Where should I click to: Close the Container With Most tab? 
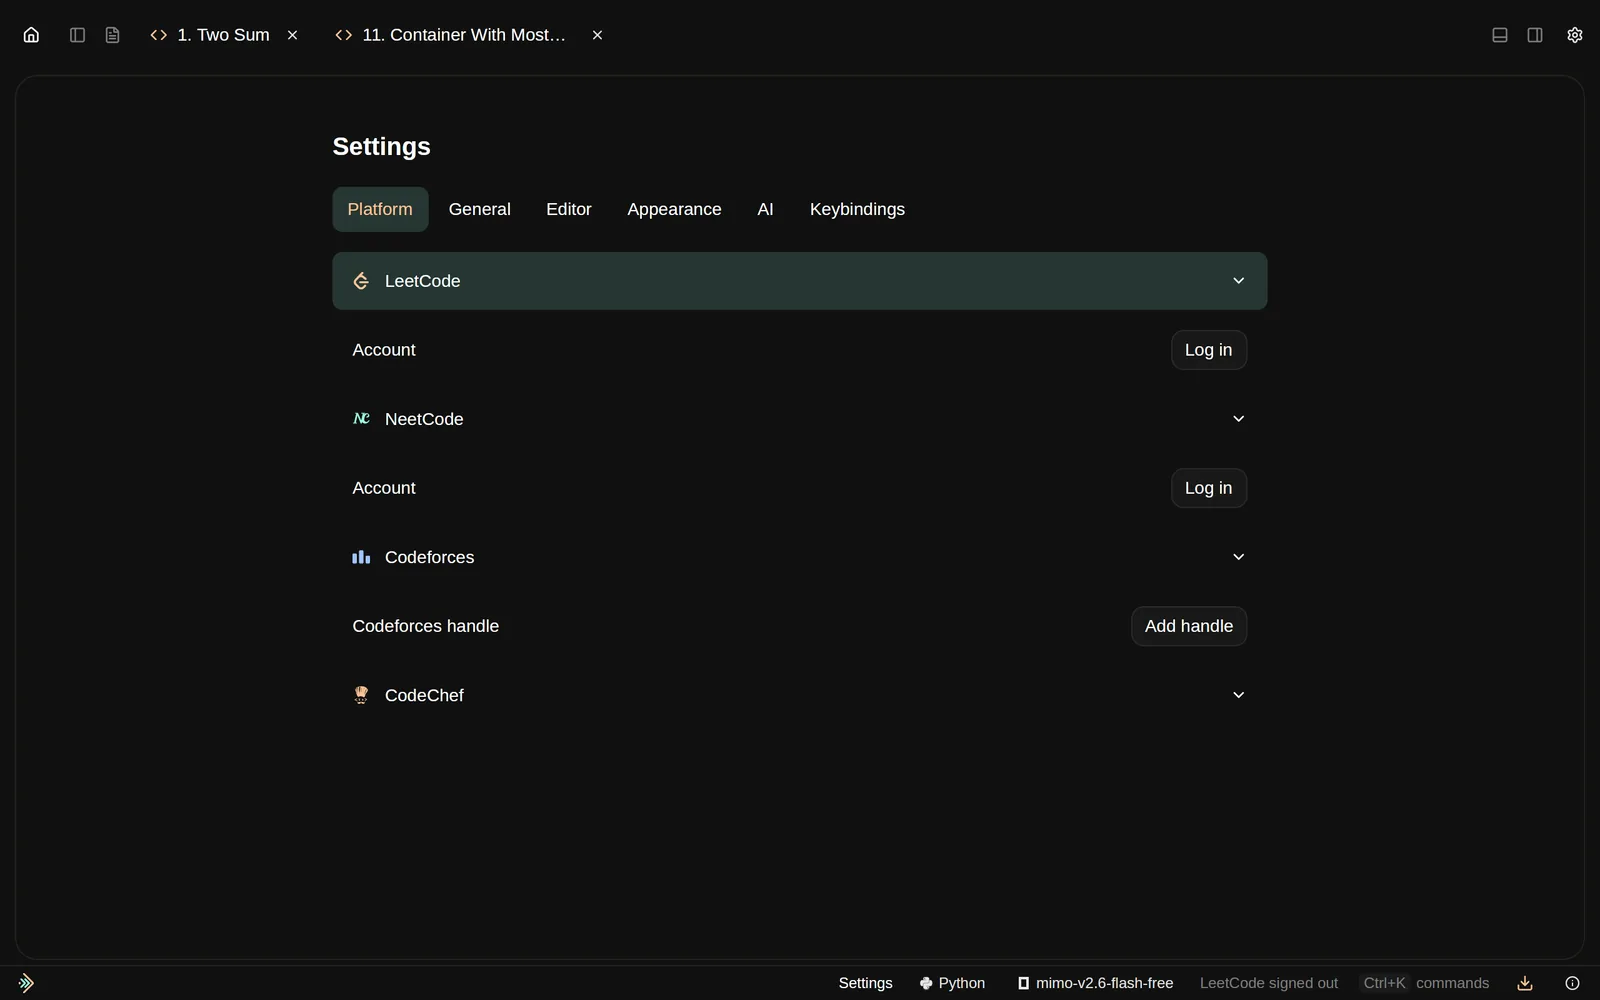(597, 35)
